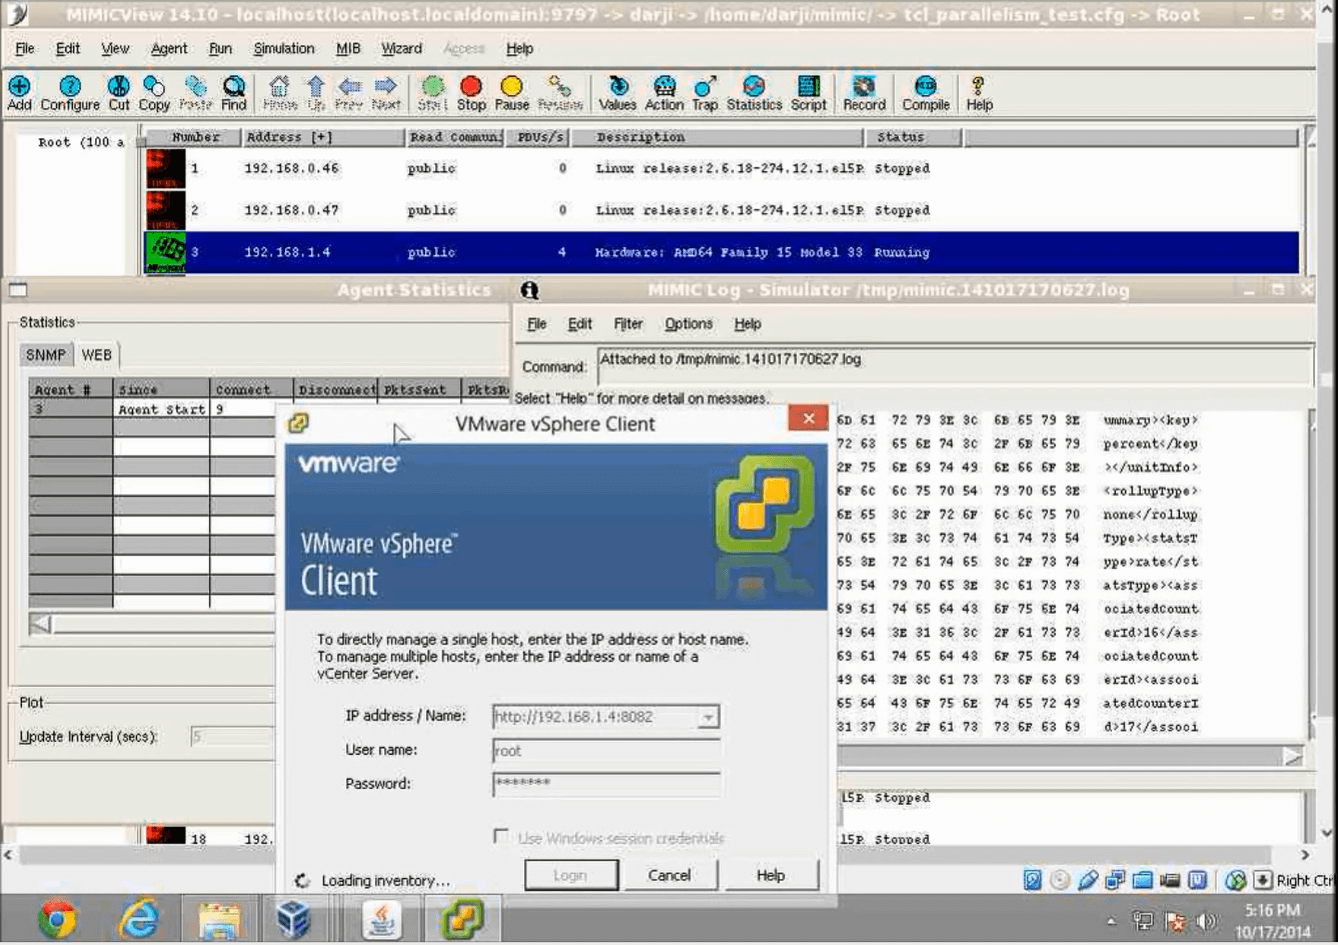
Task: Click the Password field
Action: point(606,784)
